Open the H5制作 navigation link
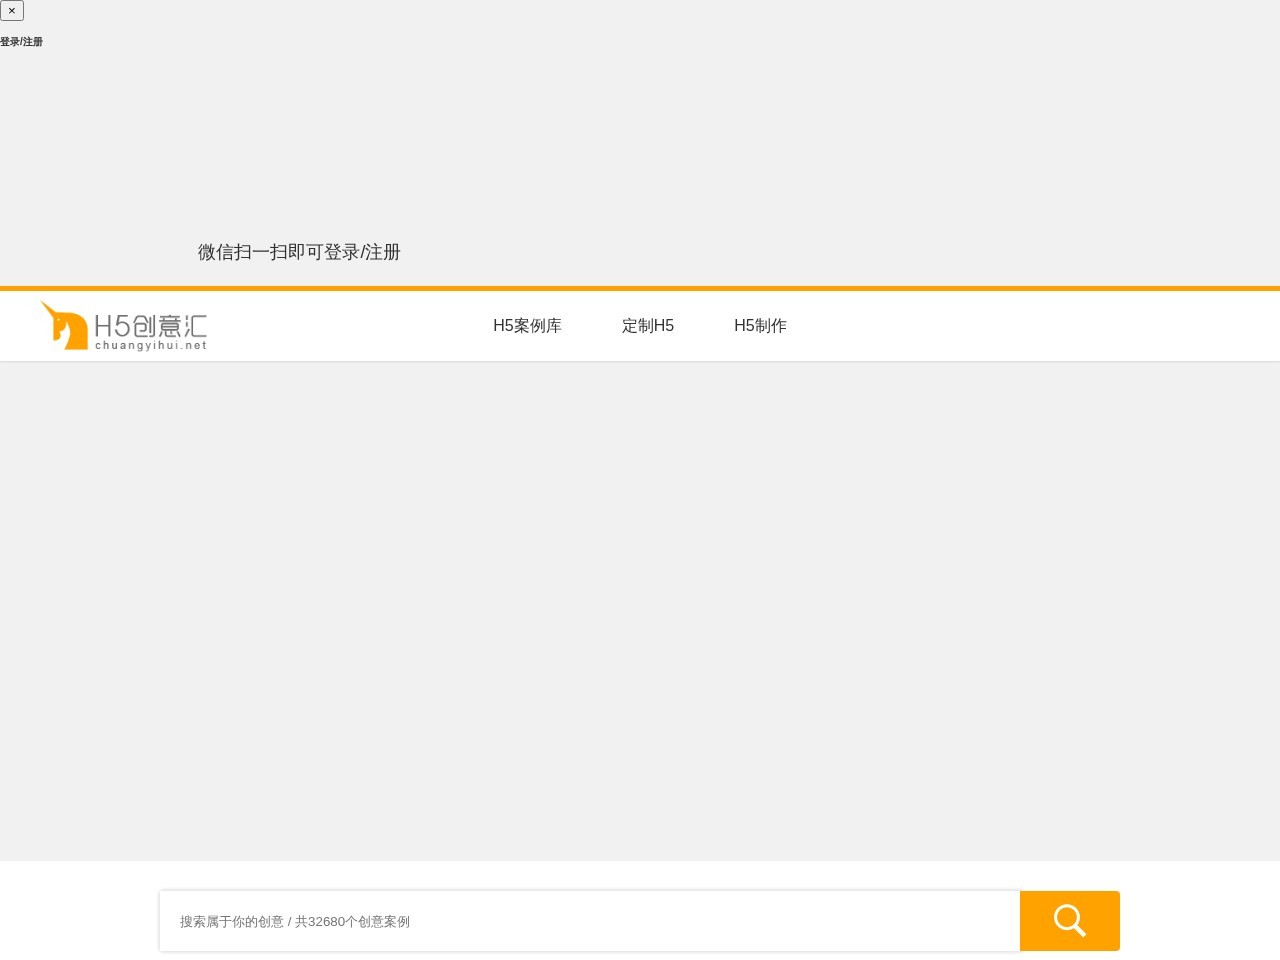 coord(760,326)
